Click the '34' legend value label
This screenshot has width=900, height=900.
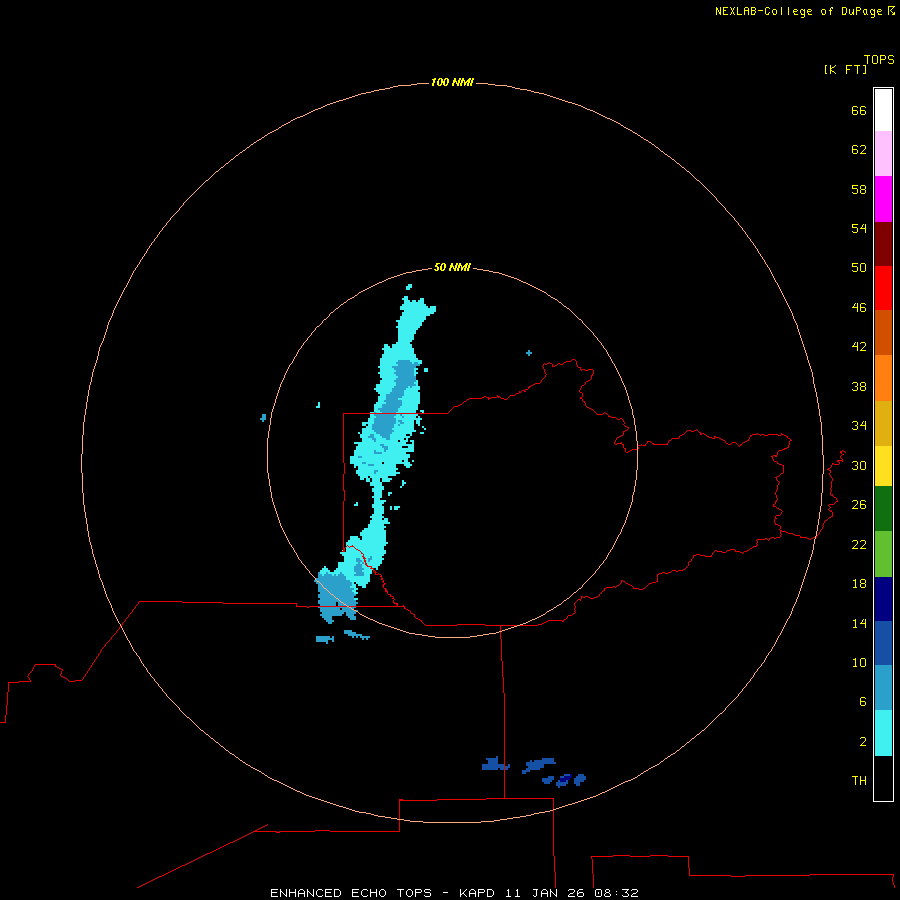point(859,425)
